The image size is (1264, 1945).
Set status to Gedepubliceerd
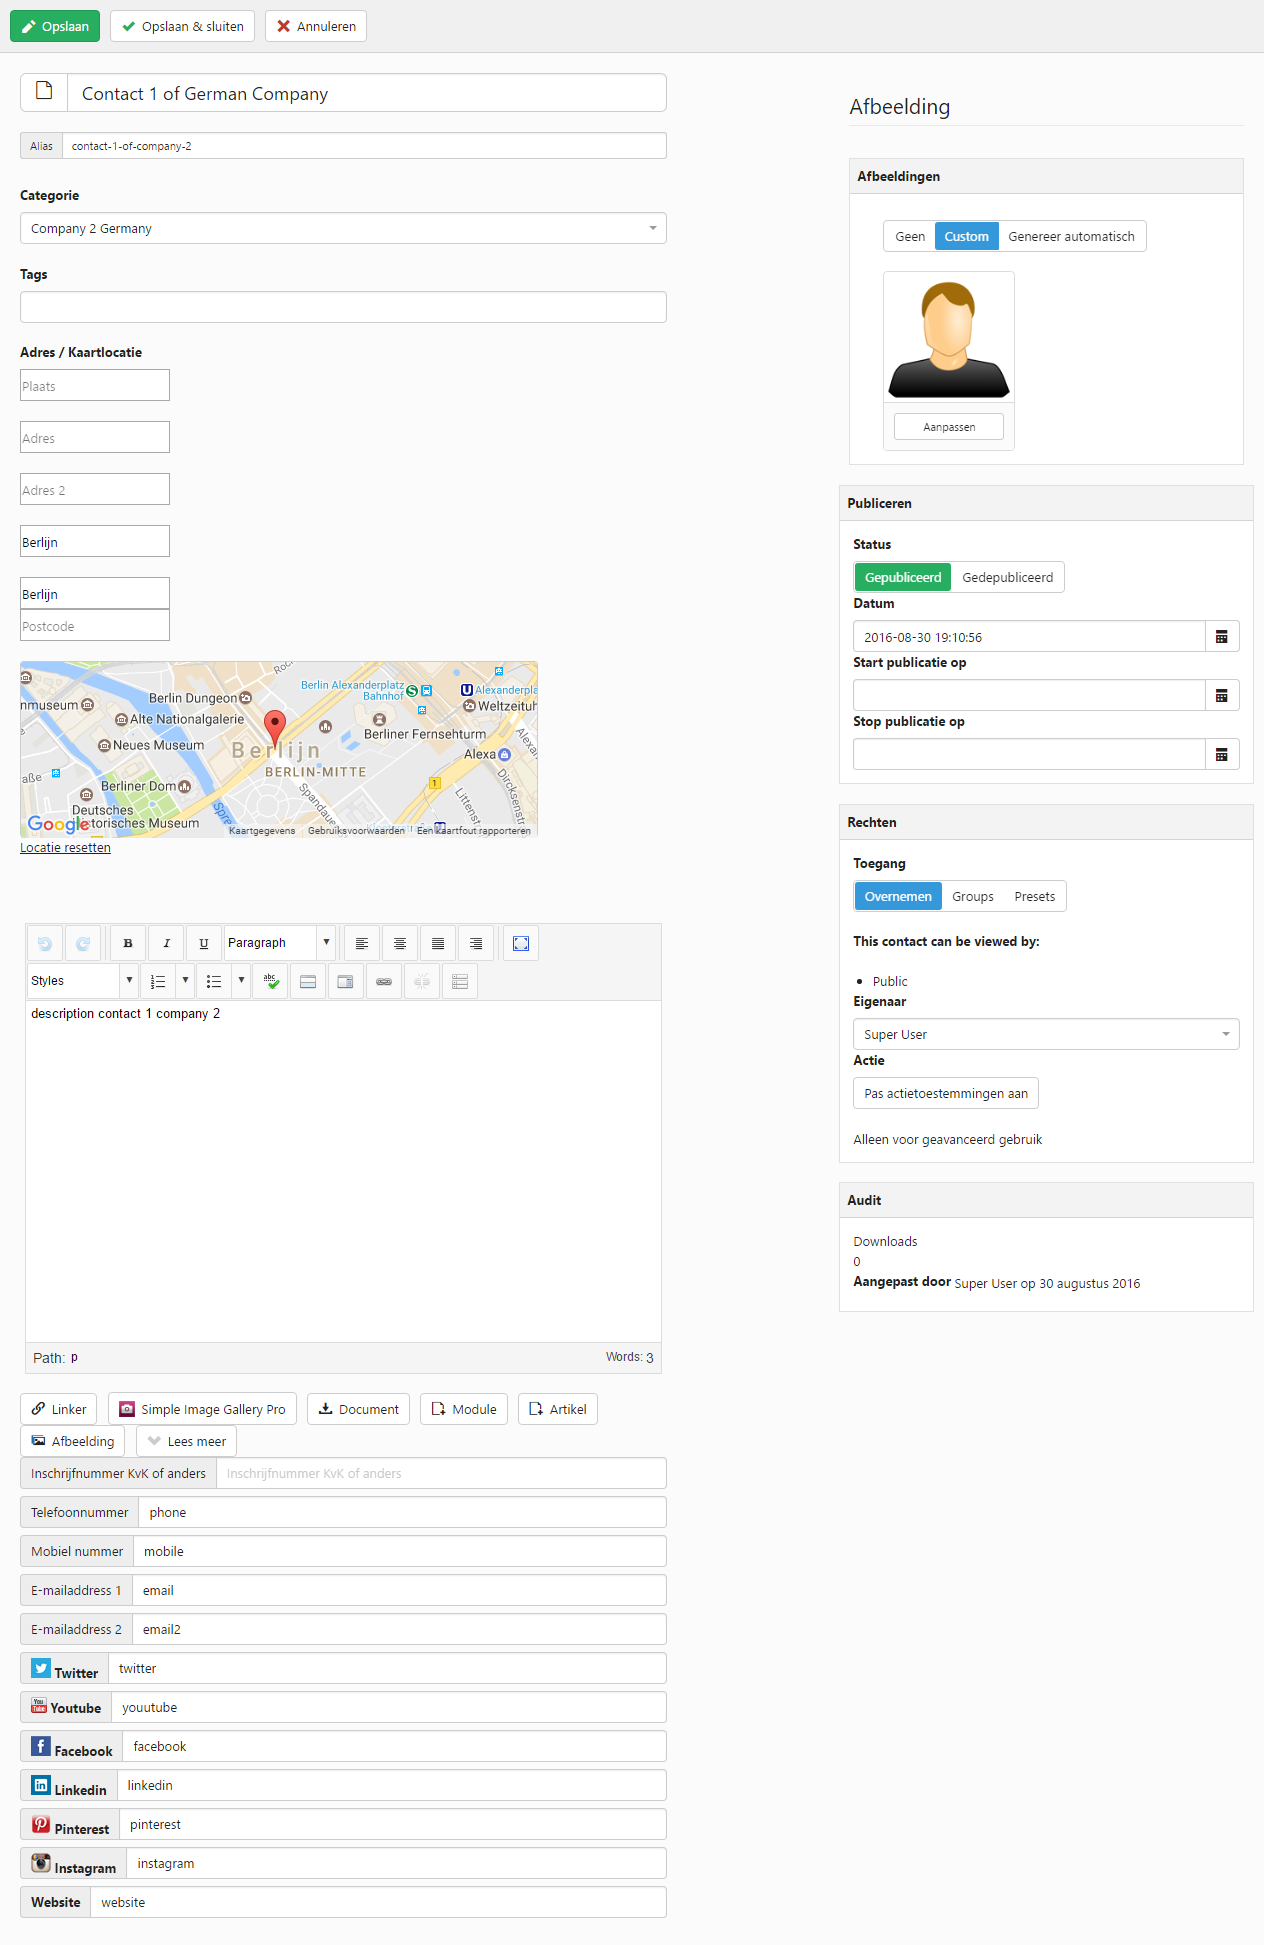tap(1007, 578)
